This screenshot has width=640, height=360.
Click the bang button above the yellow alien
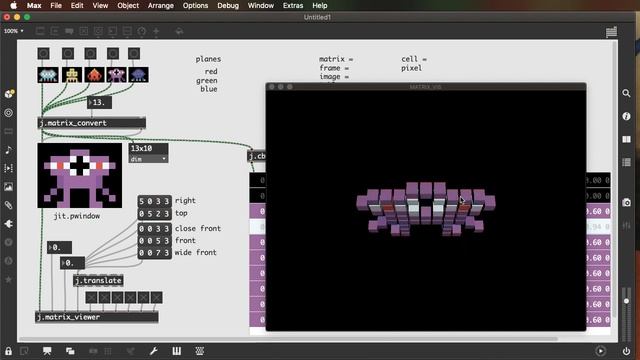[68, 53]
